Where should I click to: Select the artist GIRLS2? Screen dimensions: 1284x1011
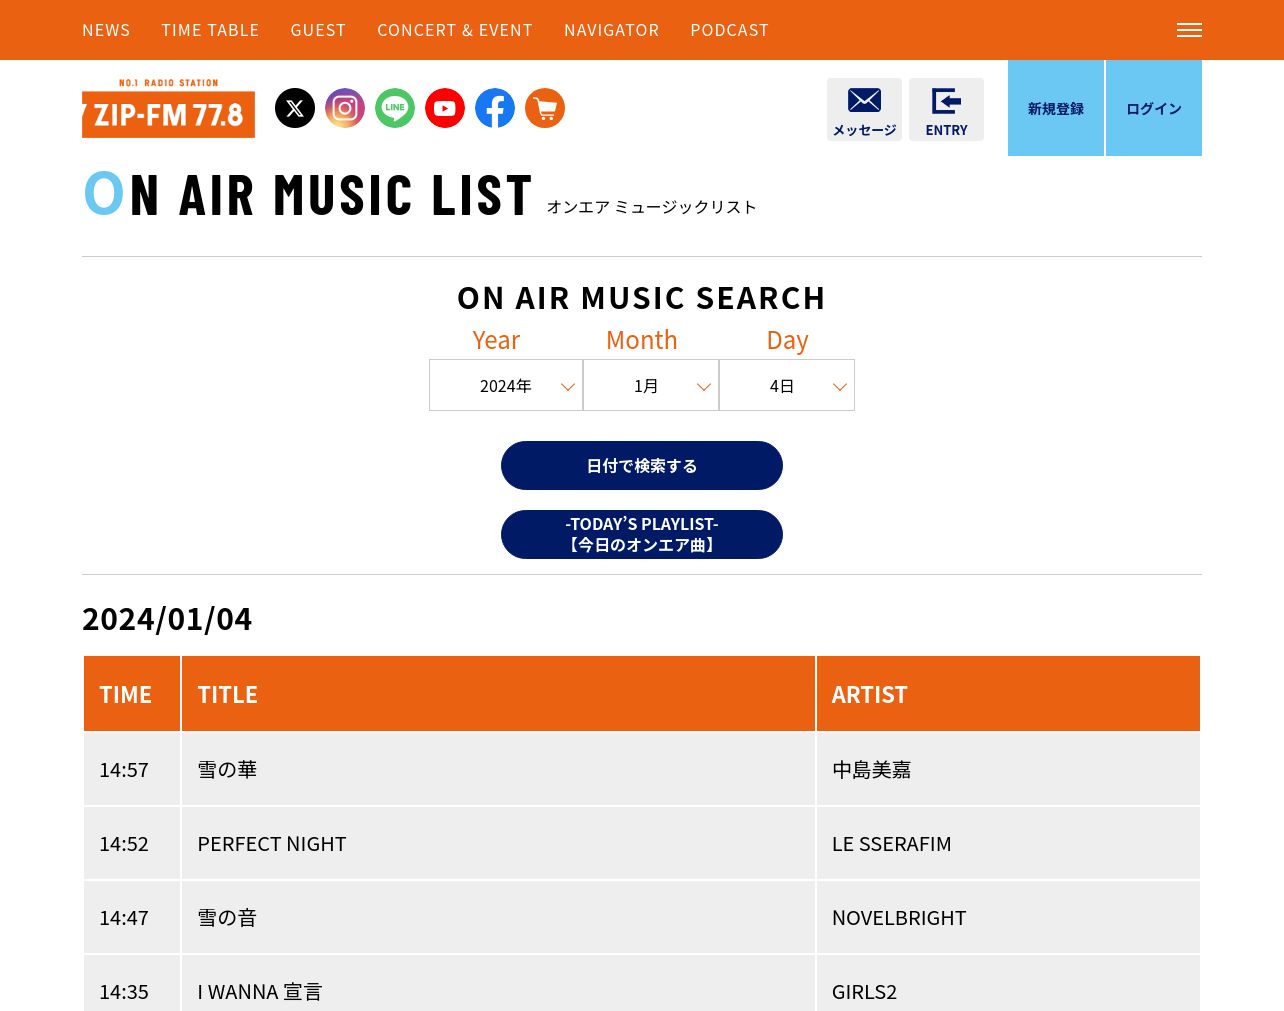865,991
